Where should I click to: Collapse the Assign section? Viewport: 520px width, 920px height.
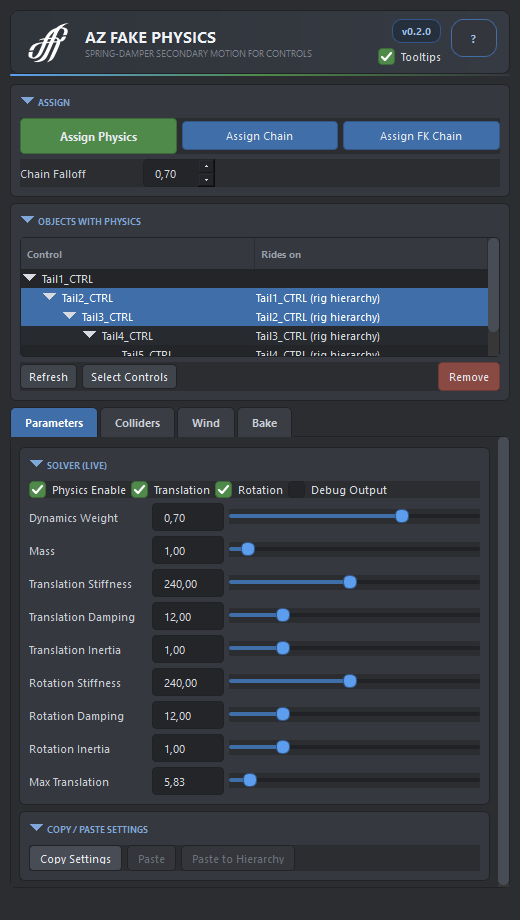click(x=28, y=102)
